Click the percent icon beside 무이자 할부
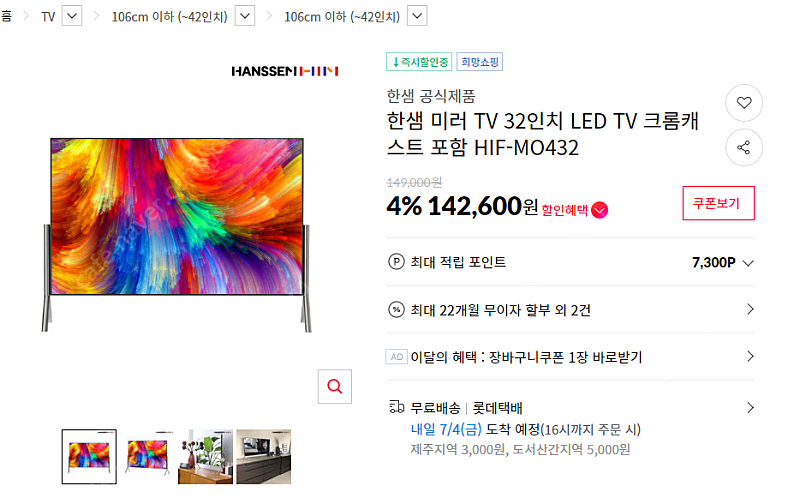 click(x=396, y=310)
